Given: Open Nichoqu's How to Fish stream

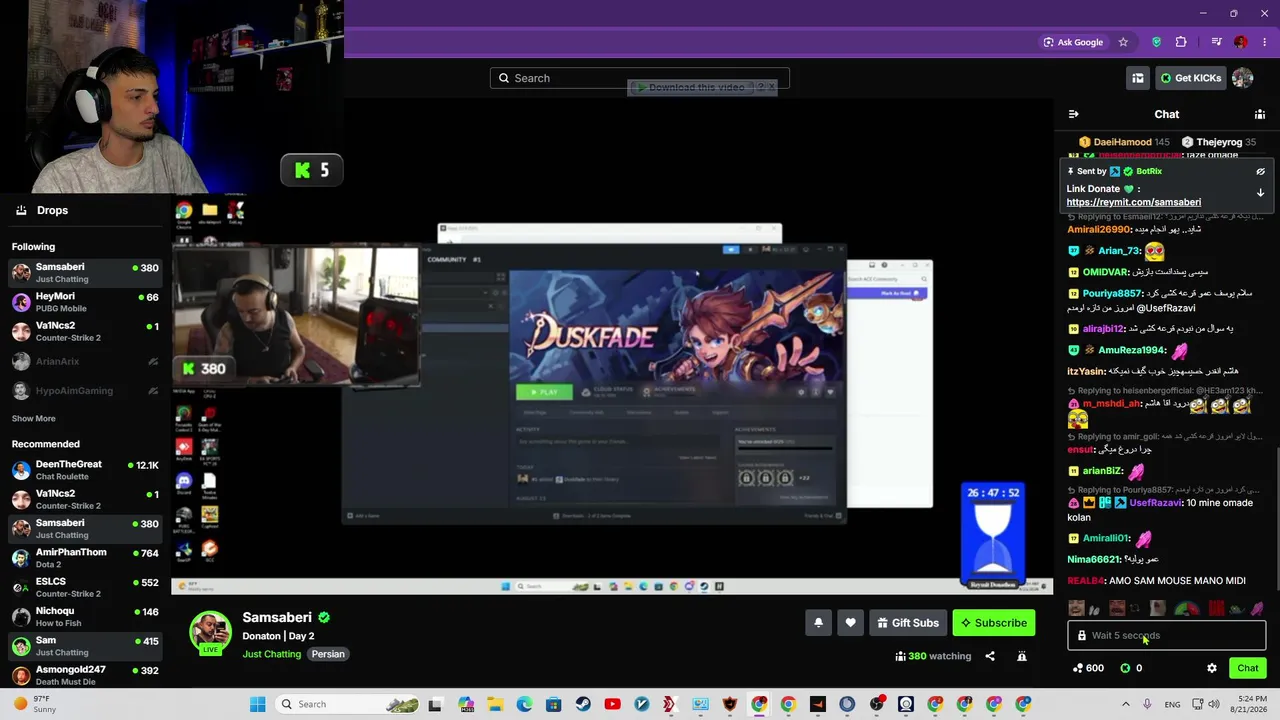Looking at the screenshot, I should click(x=85, y=616).
